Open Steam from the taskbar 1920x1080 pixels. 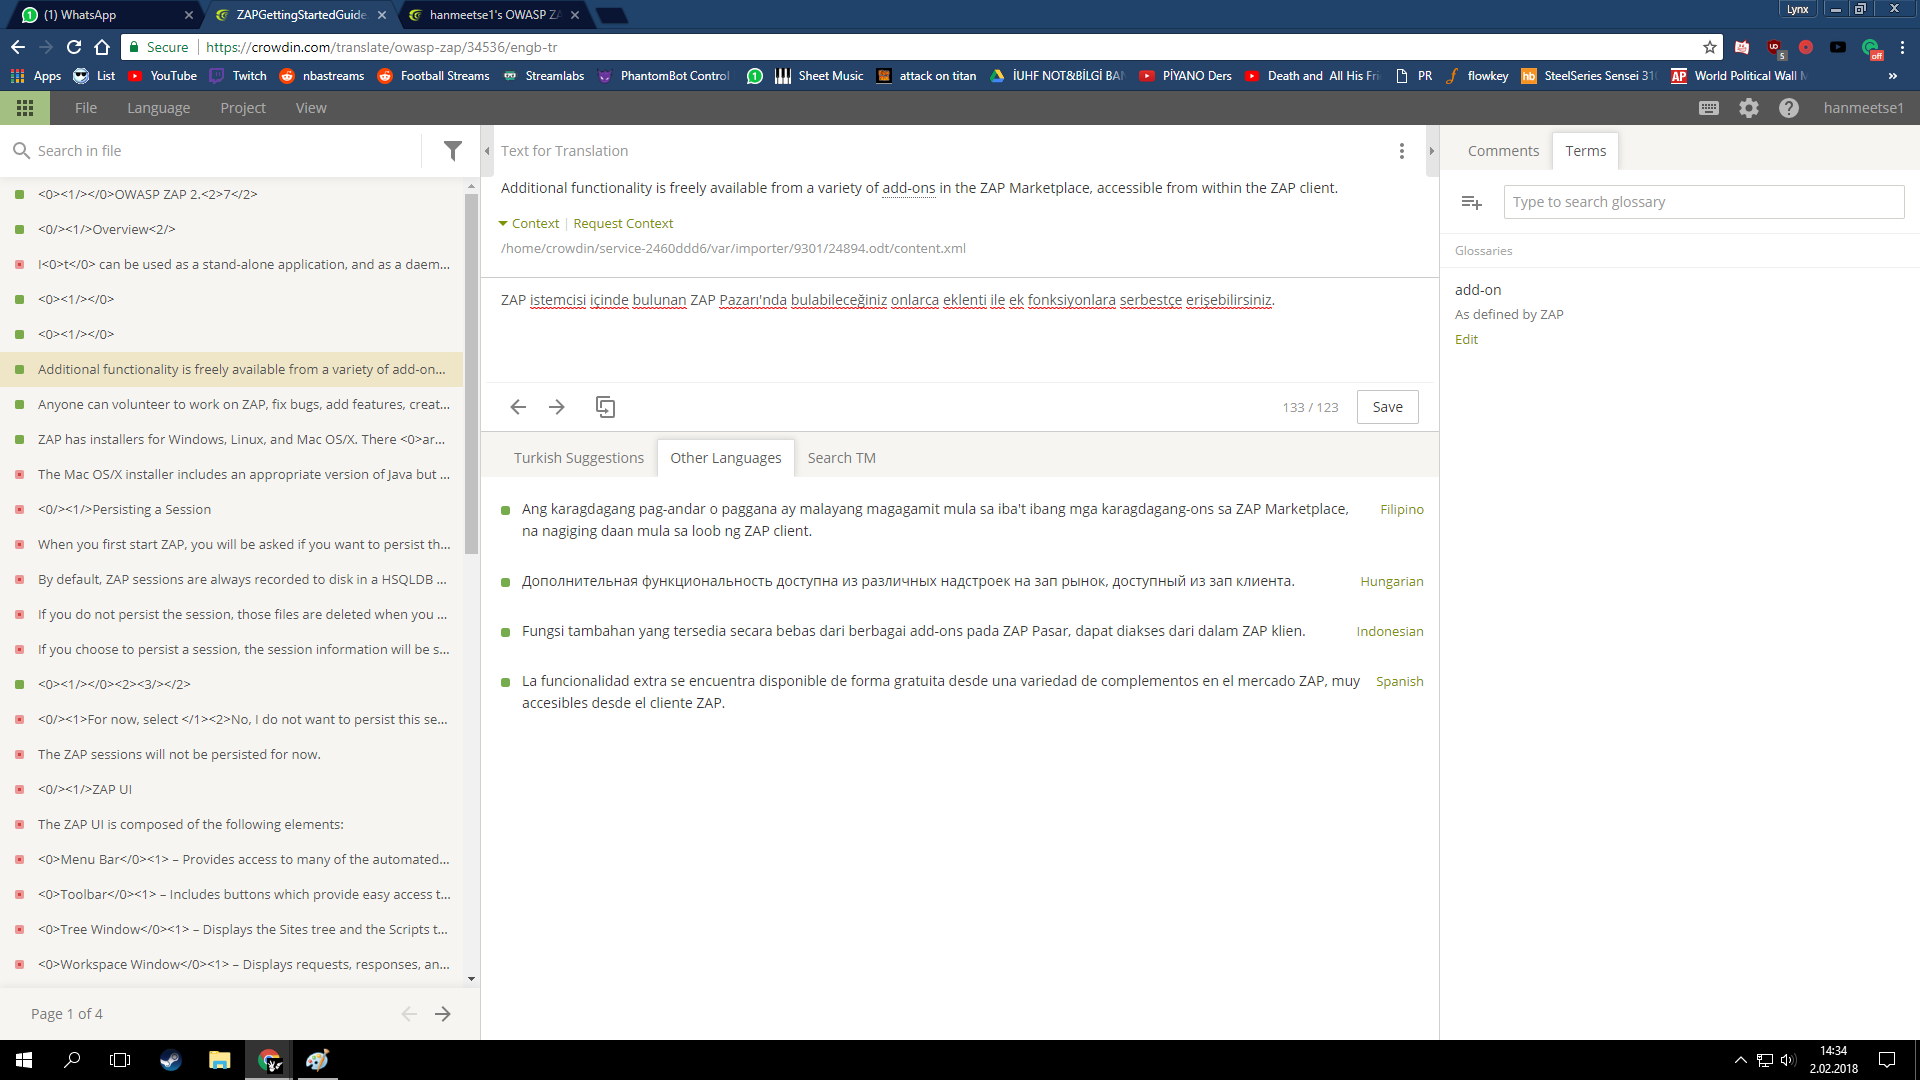click(x=170, y=1060)
